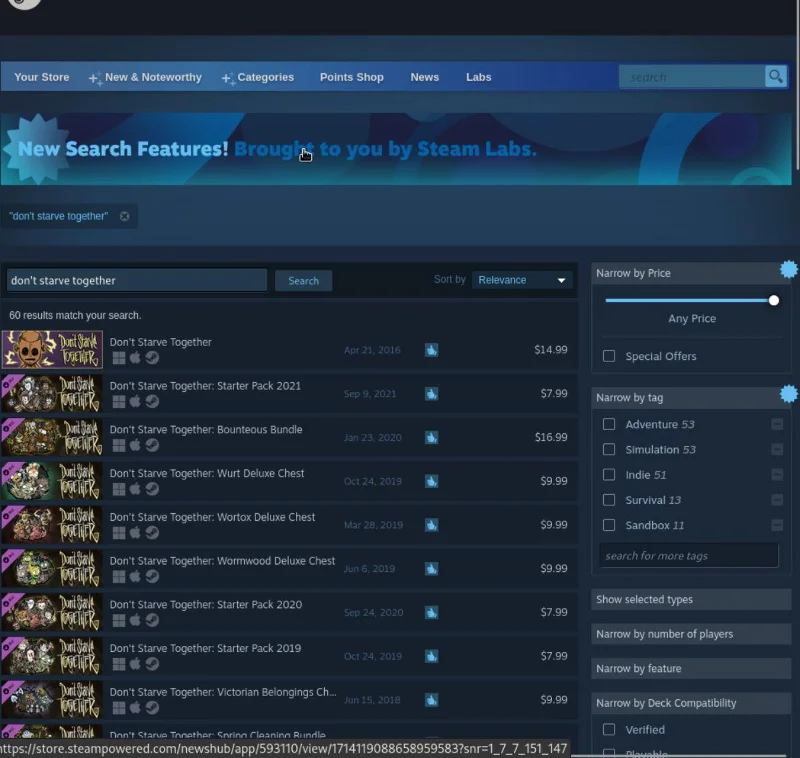Click review icon on Starter Pack 2019 row
The height and width of the screenshot is (758, 800).
point(432,656)
